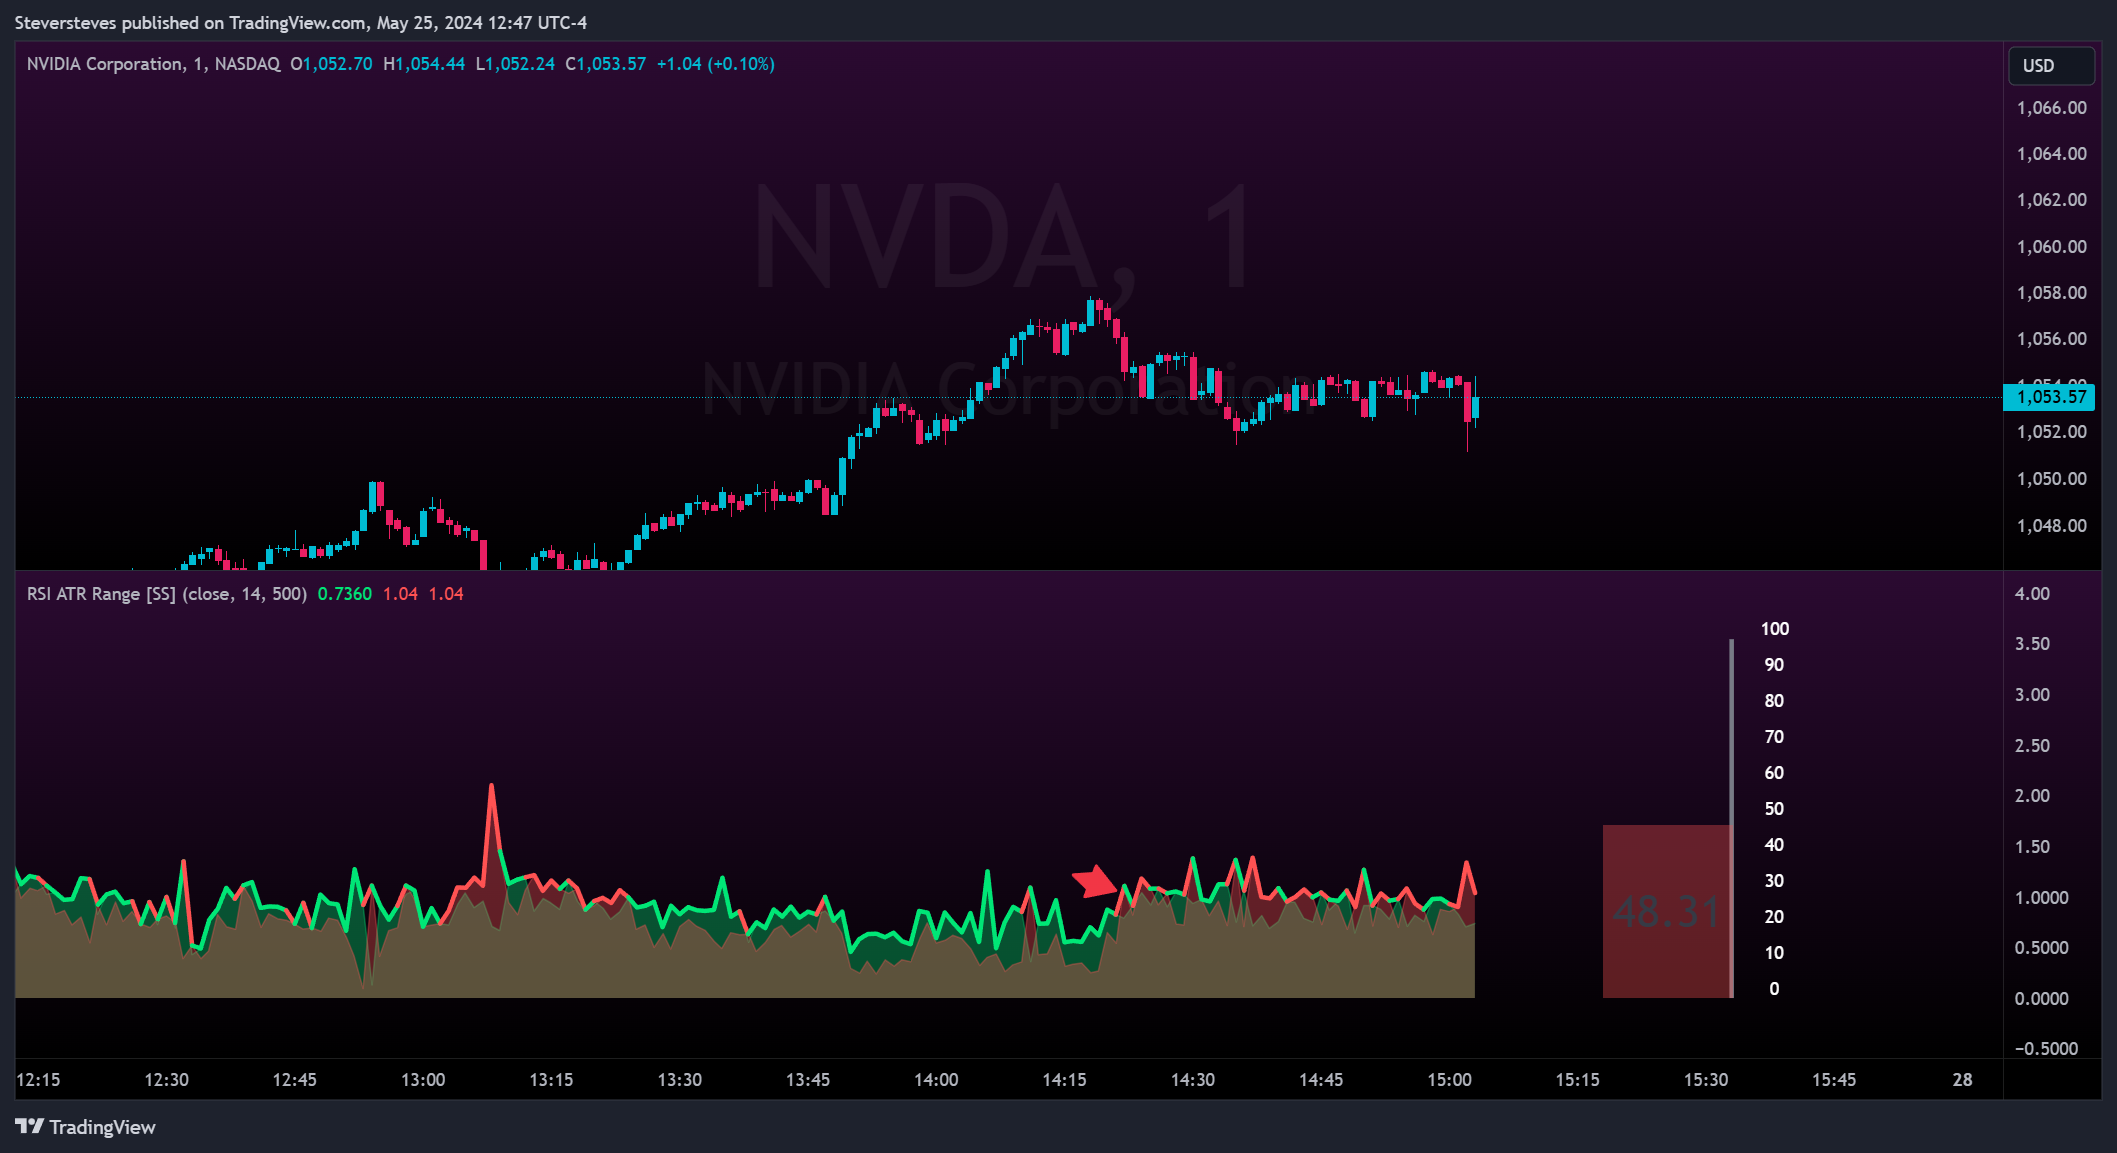
Task: Click the close value C1,053.57
Action: (x=606, y=64)
